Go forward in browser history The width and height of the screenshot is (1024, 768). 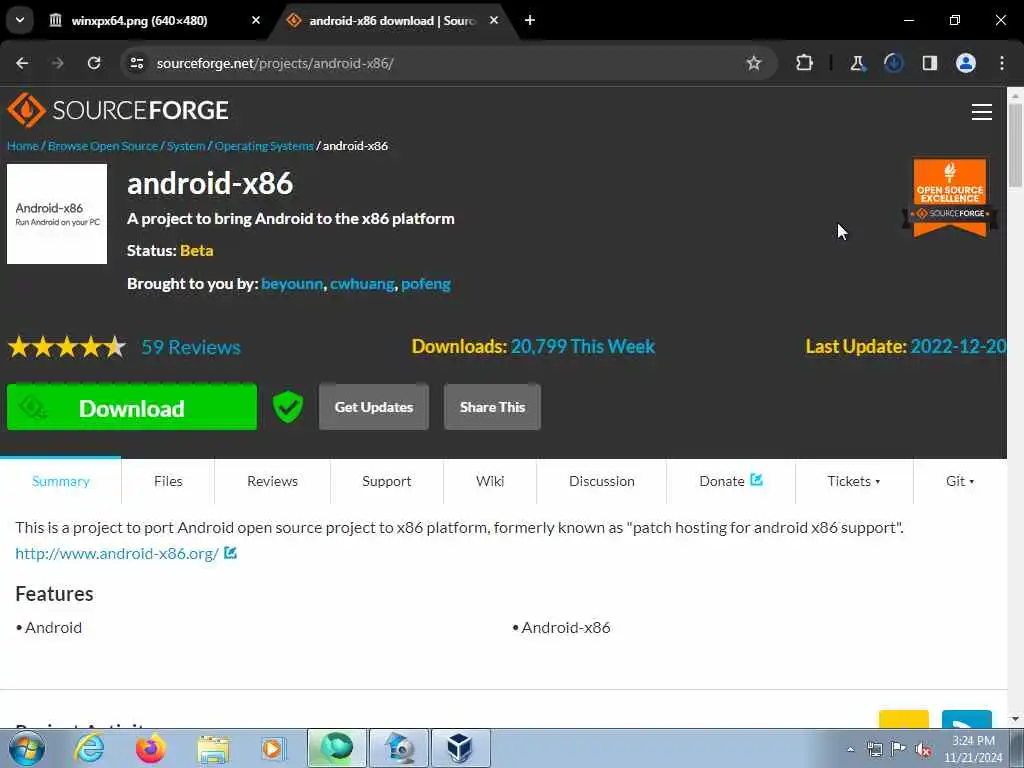point(57,63)
